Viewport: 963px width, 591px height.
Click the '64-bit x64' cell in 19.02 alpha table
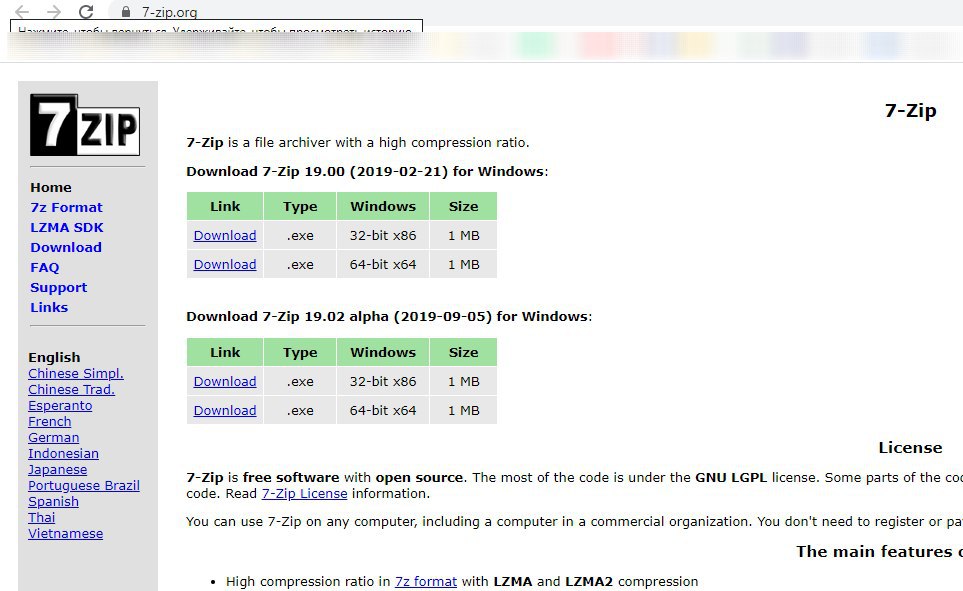tap(383, 410)
